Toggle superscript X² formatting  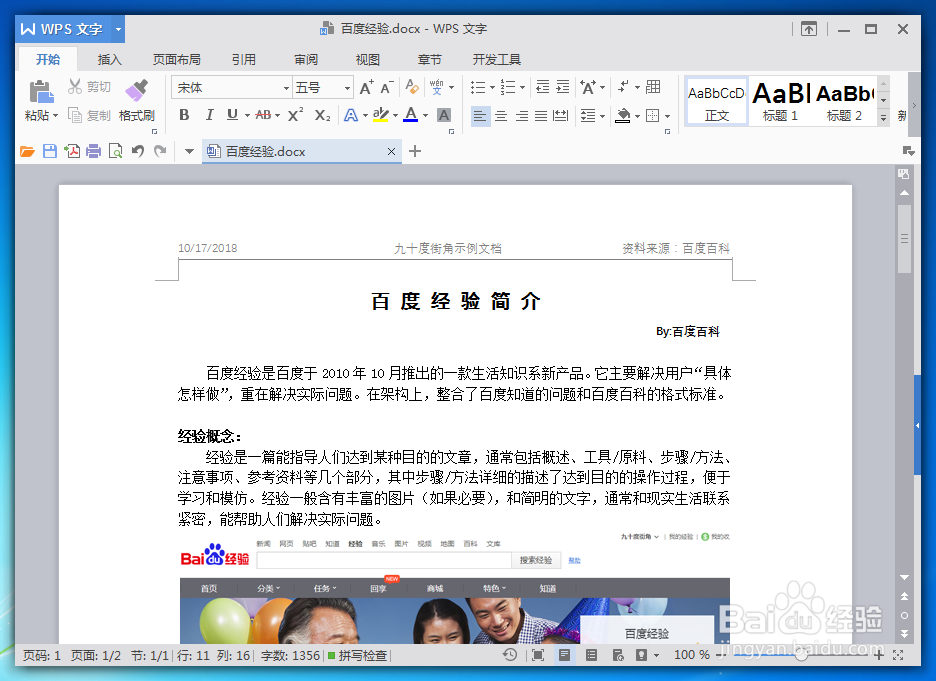click(x=295, y=115)
